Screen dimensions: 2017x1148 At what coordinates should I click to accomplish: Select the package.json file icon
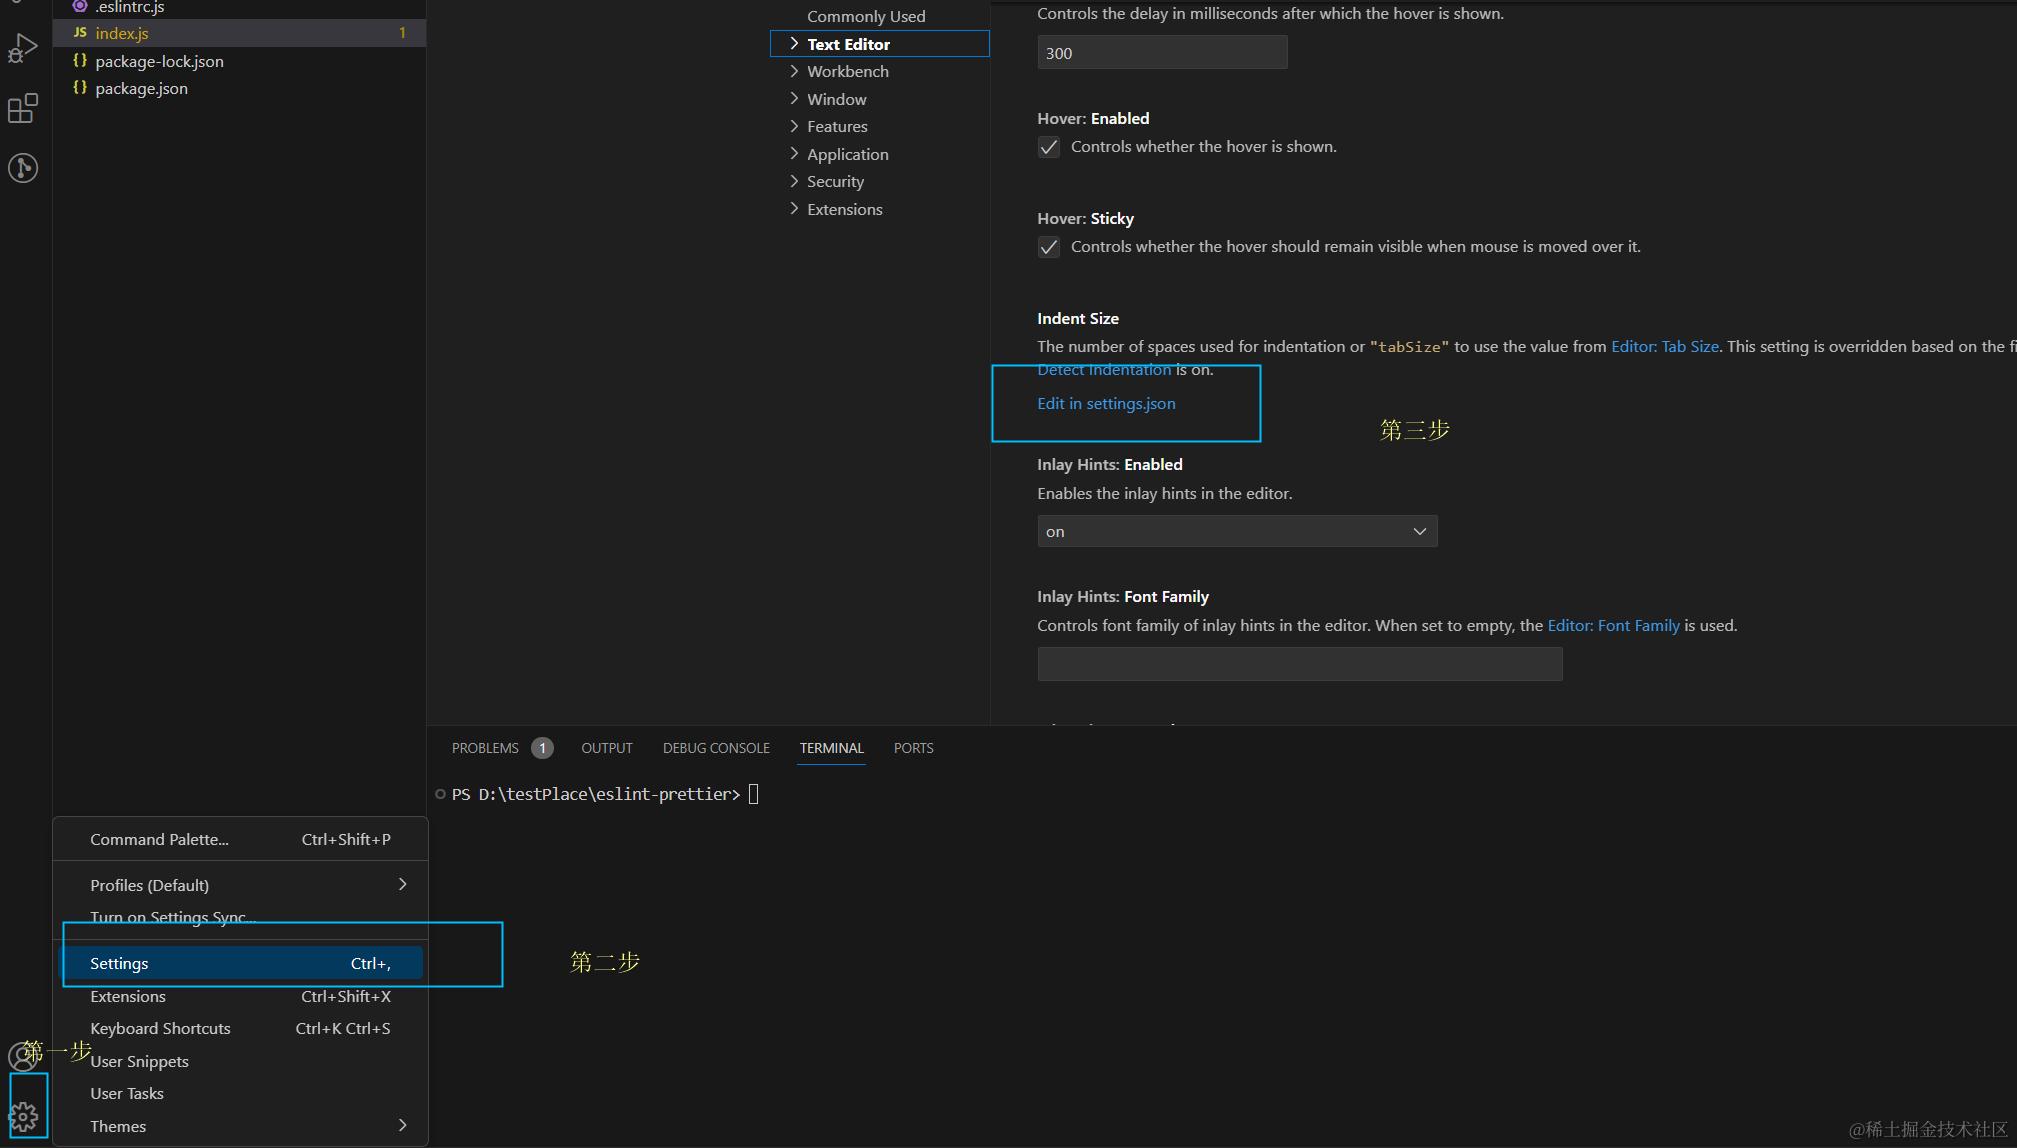(80, 88)
